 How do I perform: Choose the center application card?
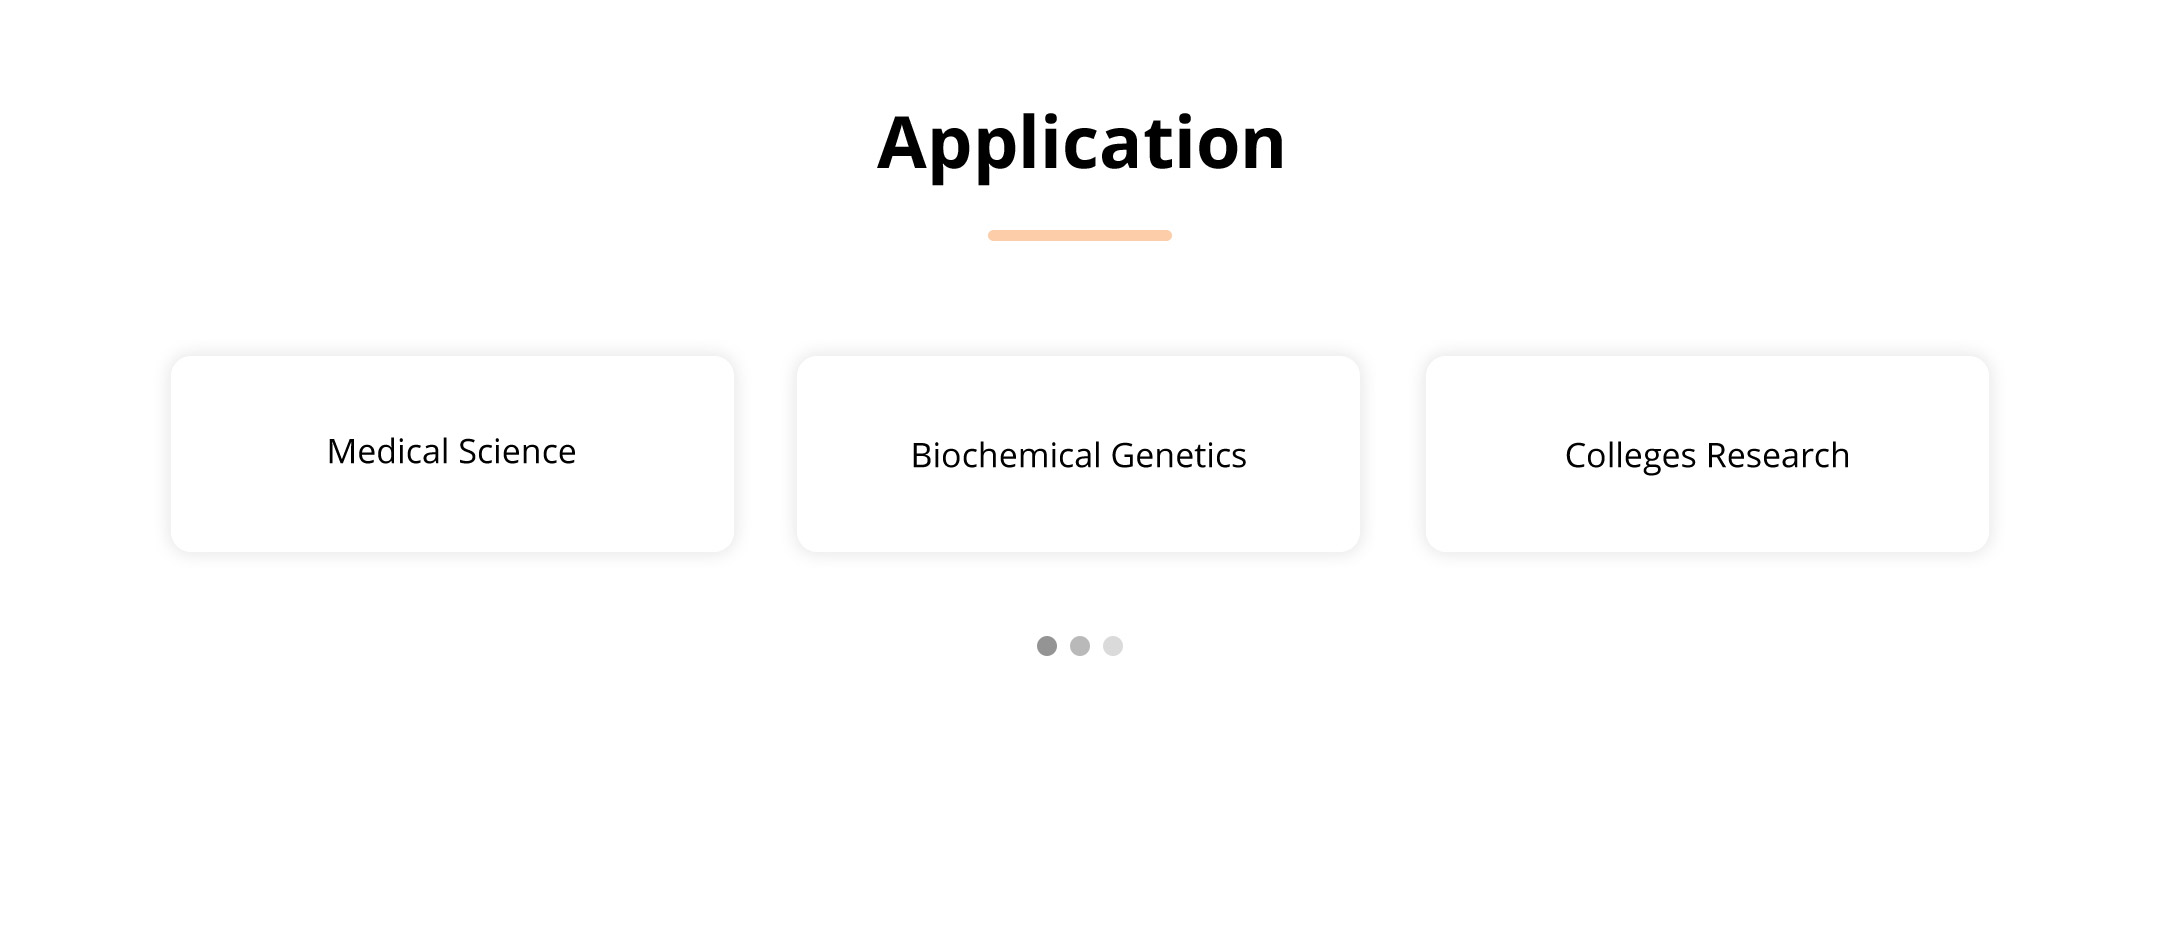1078,500
